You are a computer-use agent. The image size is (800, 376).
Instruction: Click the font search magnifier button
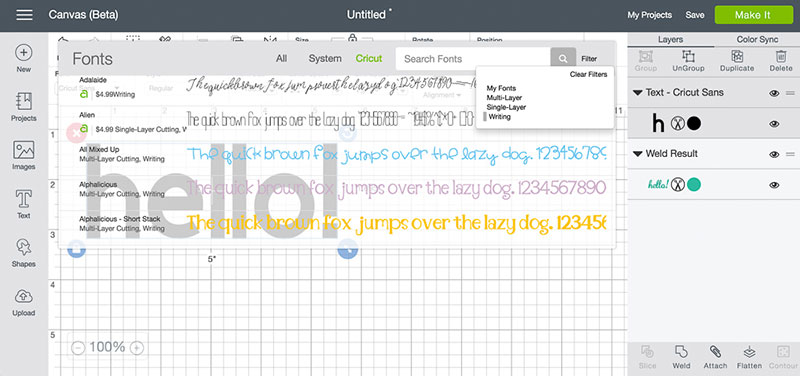563,59
